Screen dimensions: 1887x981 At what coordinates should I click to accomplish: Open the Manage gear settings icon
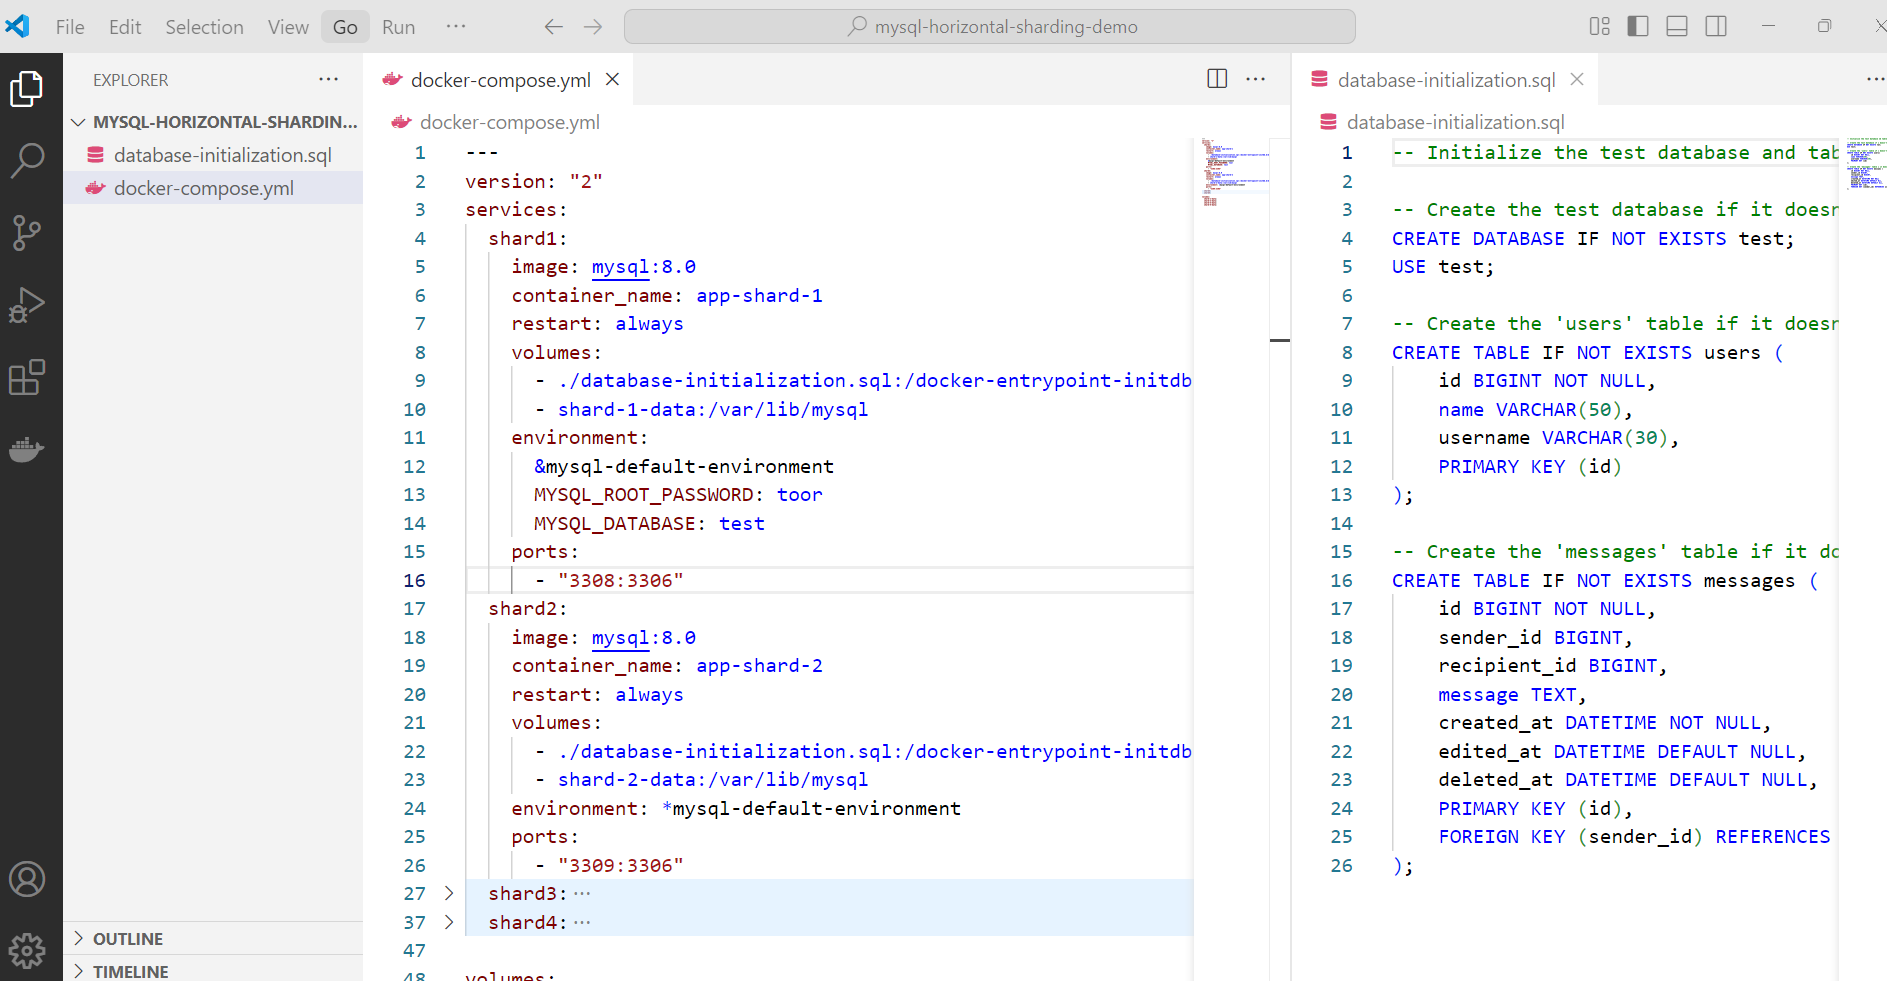(27, 950)
